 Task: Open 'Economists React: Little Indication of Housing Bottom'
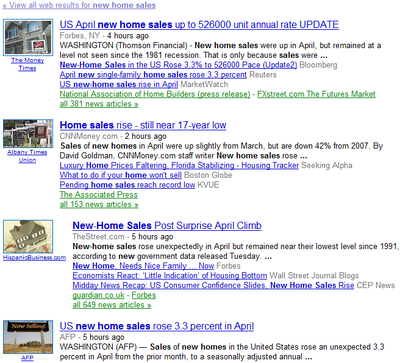[170, 276]
